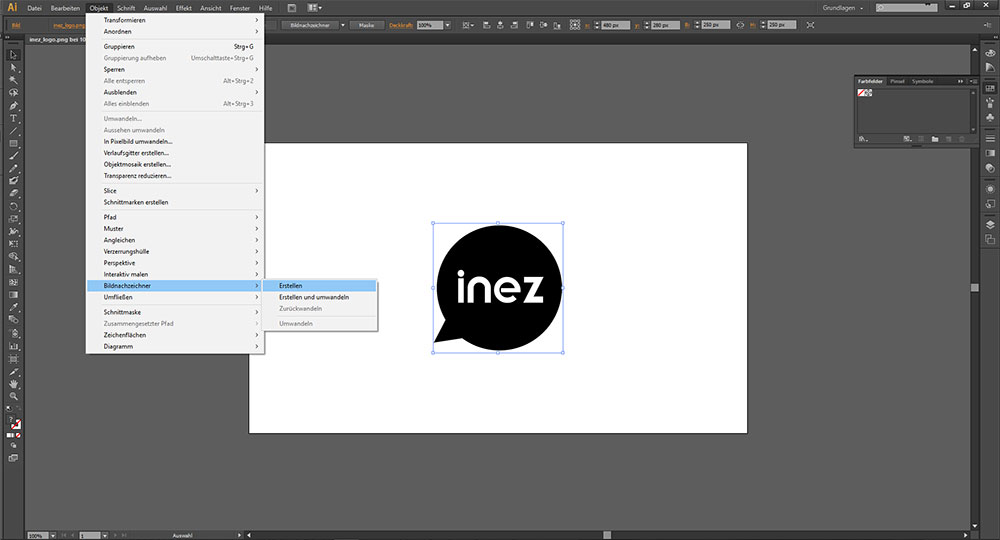Click the new color group folder icon
Image resolution: width=1000 pixels, height=540 pixels.
(935, 139)
